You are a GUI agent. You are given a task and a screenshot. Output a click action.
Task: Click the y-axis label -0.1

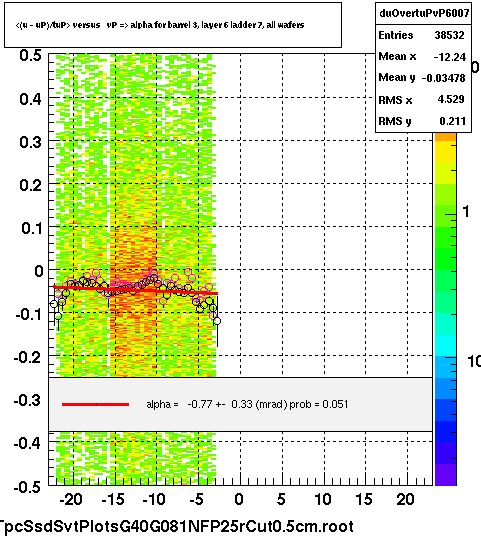pyautogui.click(x=29, y=314)
